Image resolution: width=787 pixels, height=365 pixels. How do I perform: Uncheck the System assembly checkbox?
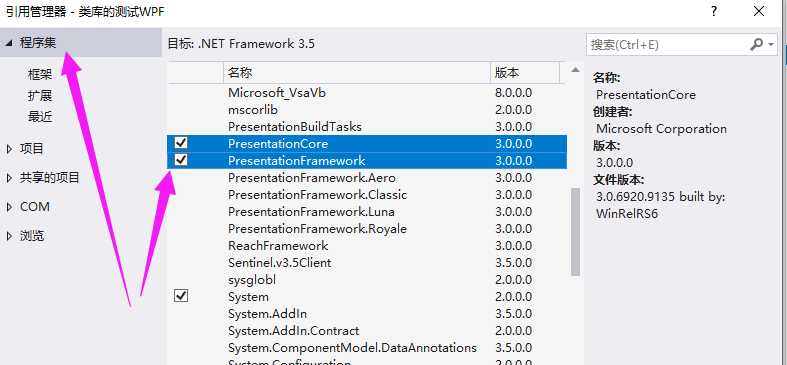point(181,296)
